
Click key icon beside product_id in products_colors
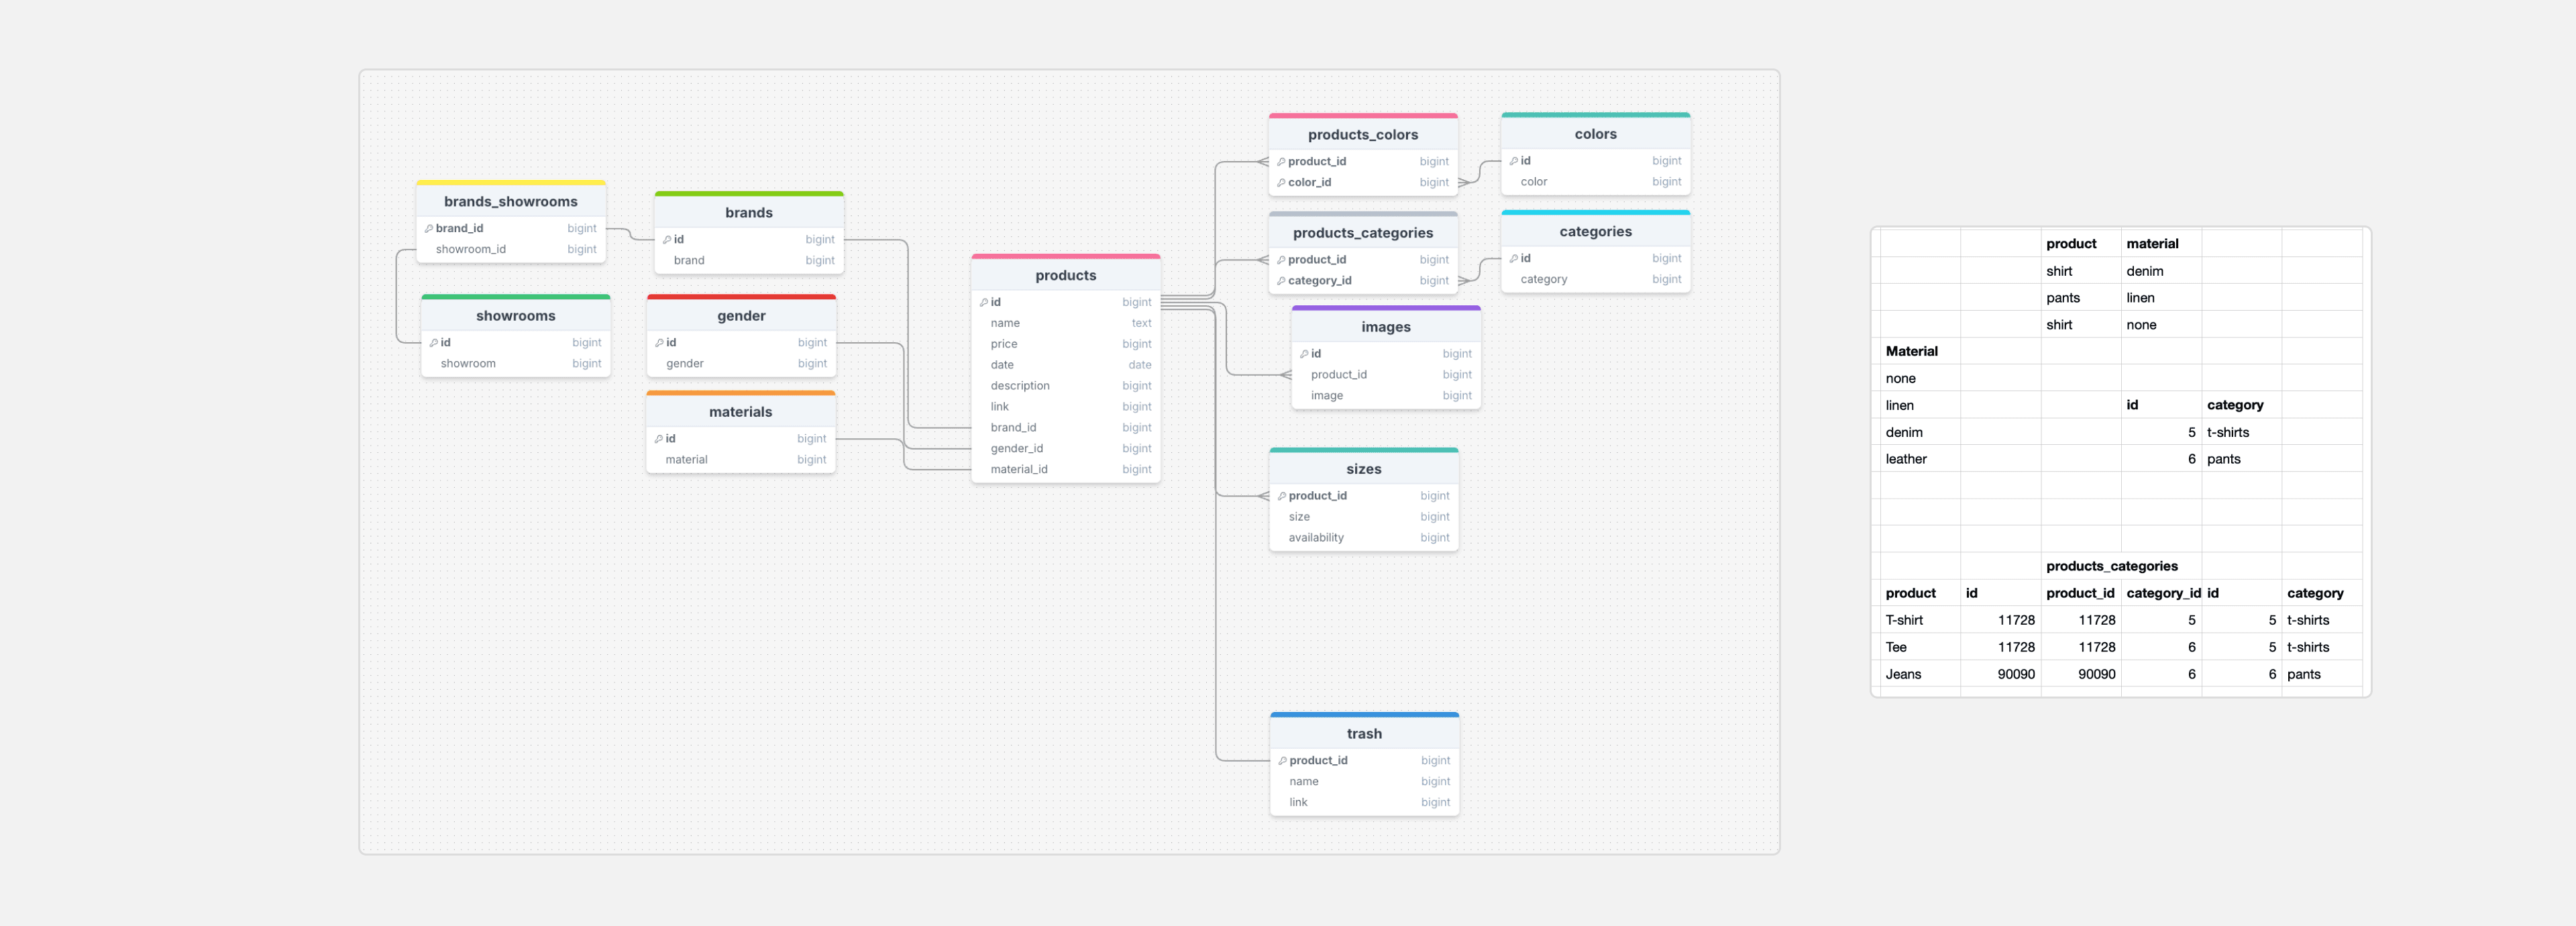point(1281,162)
